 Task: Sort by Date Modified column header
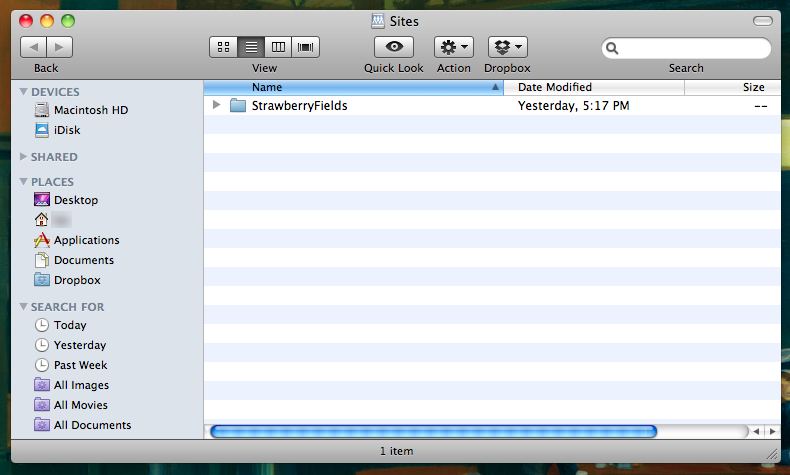(594, 87)
